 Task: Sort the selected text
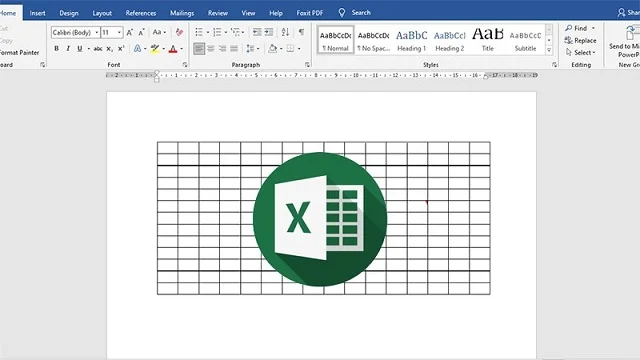285,32
